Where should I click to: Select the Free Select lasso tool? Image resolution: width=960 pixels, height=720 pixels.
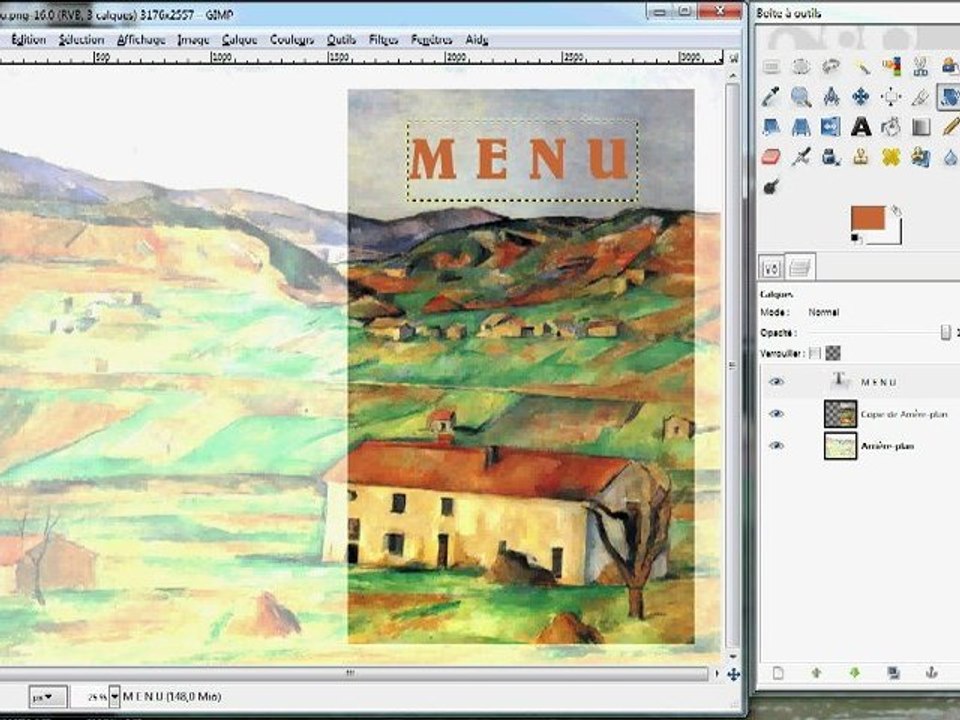pyautogui.click(x=831, y=66)
